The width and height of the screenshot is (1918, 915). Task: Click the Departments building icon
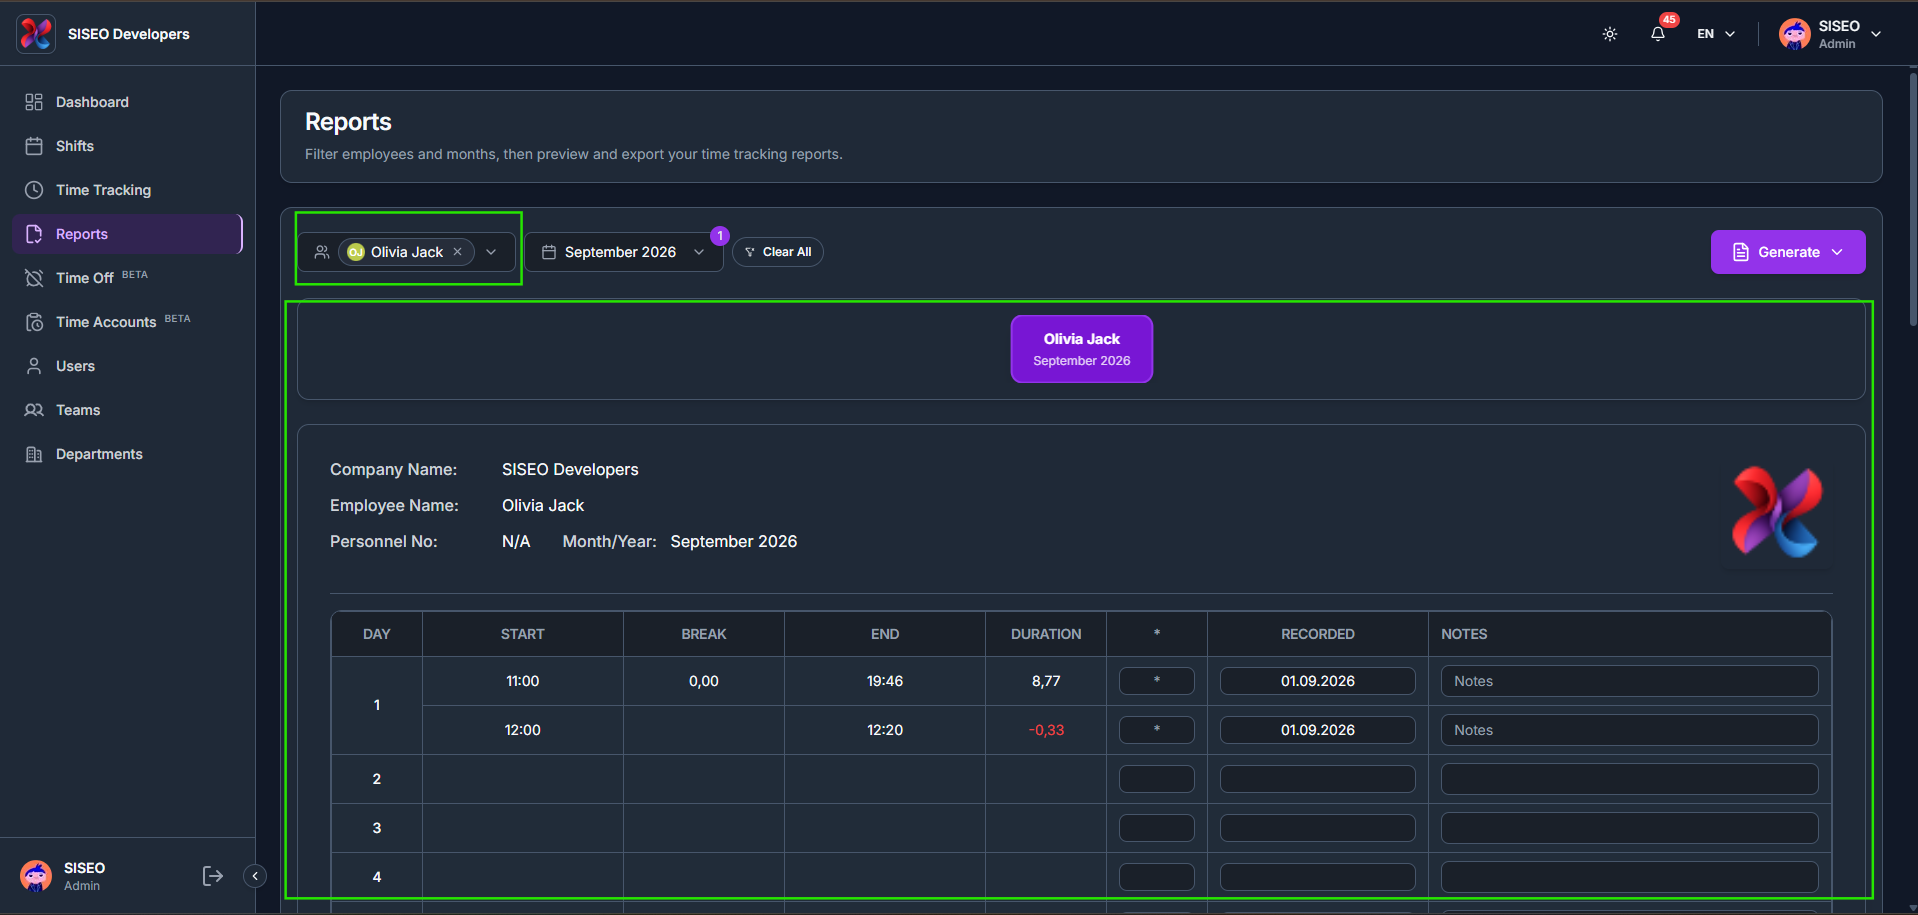click(x=34, y=454)
